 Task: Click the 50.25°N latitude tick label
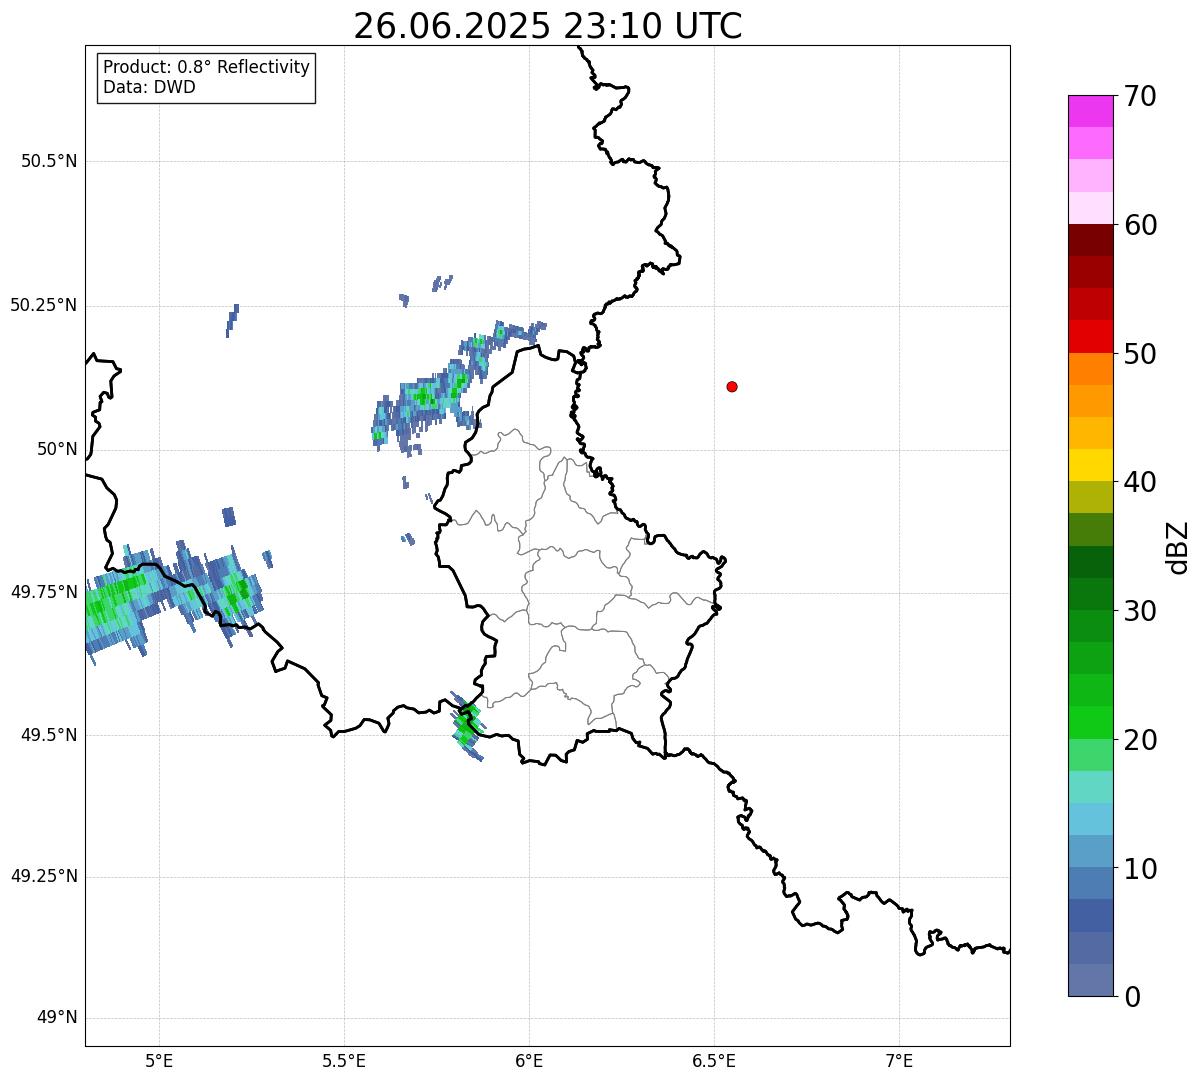pos(43,305)
